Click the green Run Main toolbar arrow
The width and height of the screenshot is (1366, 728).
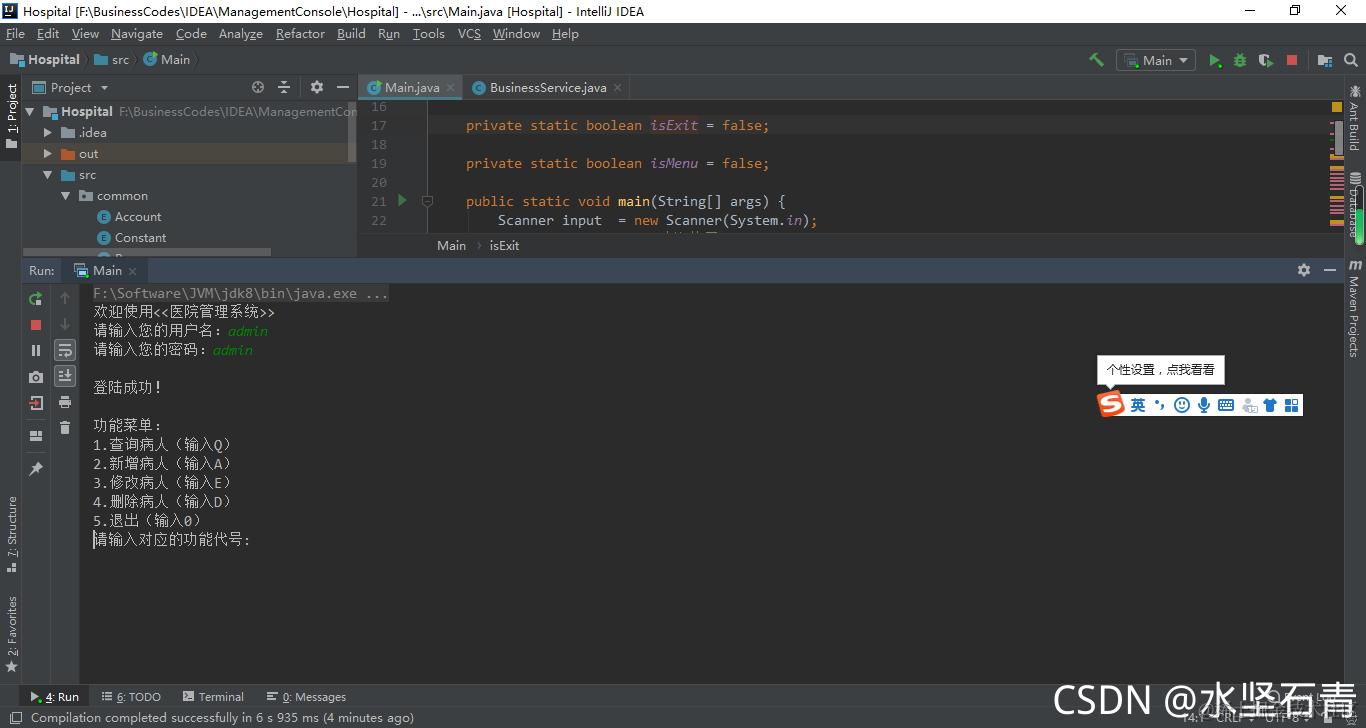(x=1214, y=60)
